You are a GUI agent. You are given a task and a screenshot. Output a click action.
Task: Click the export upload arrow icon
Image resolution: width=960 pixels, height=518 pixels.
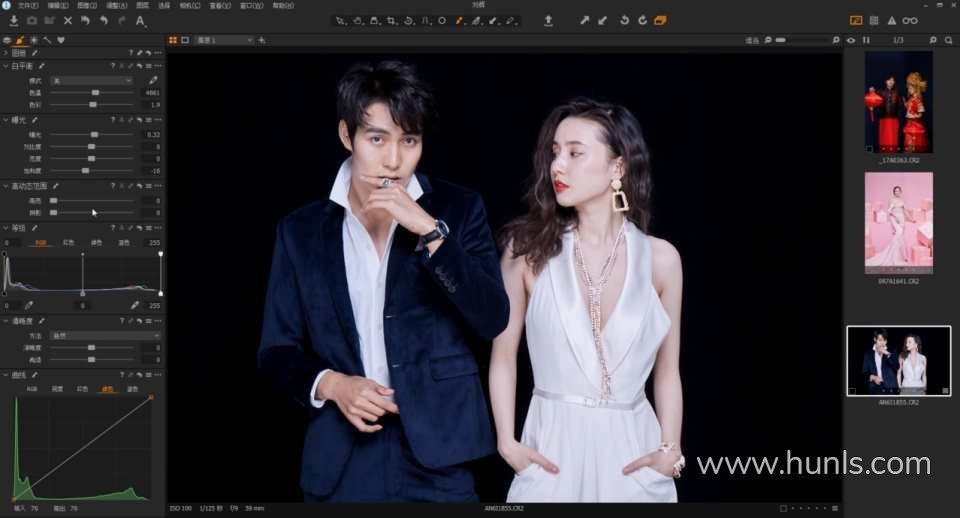tap(548, 20)
